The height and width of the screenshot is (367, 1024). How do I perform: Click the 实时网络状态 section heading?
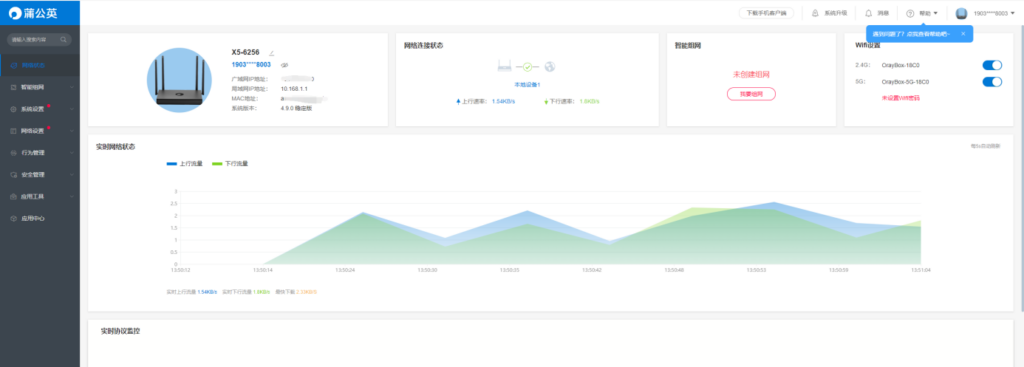[x=116, y=147]
